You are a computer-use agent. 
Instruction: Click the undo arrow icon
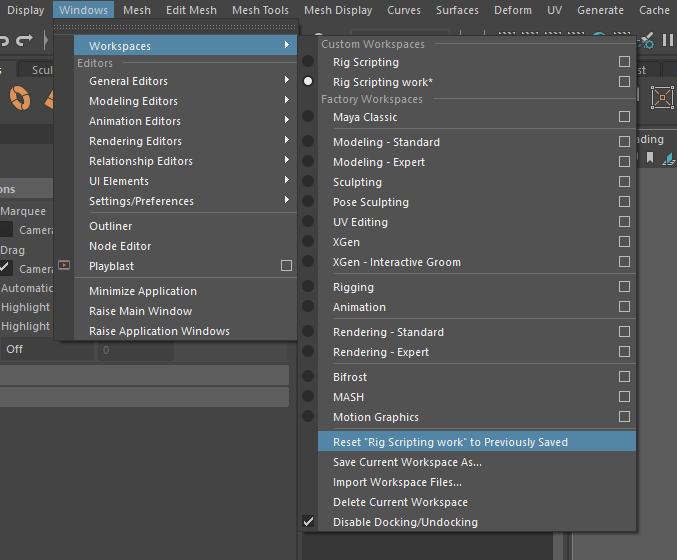coord(4,41)
